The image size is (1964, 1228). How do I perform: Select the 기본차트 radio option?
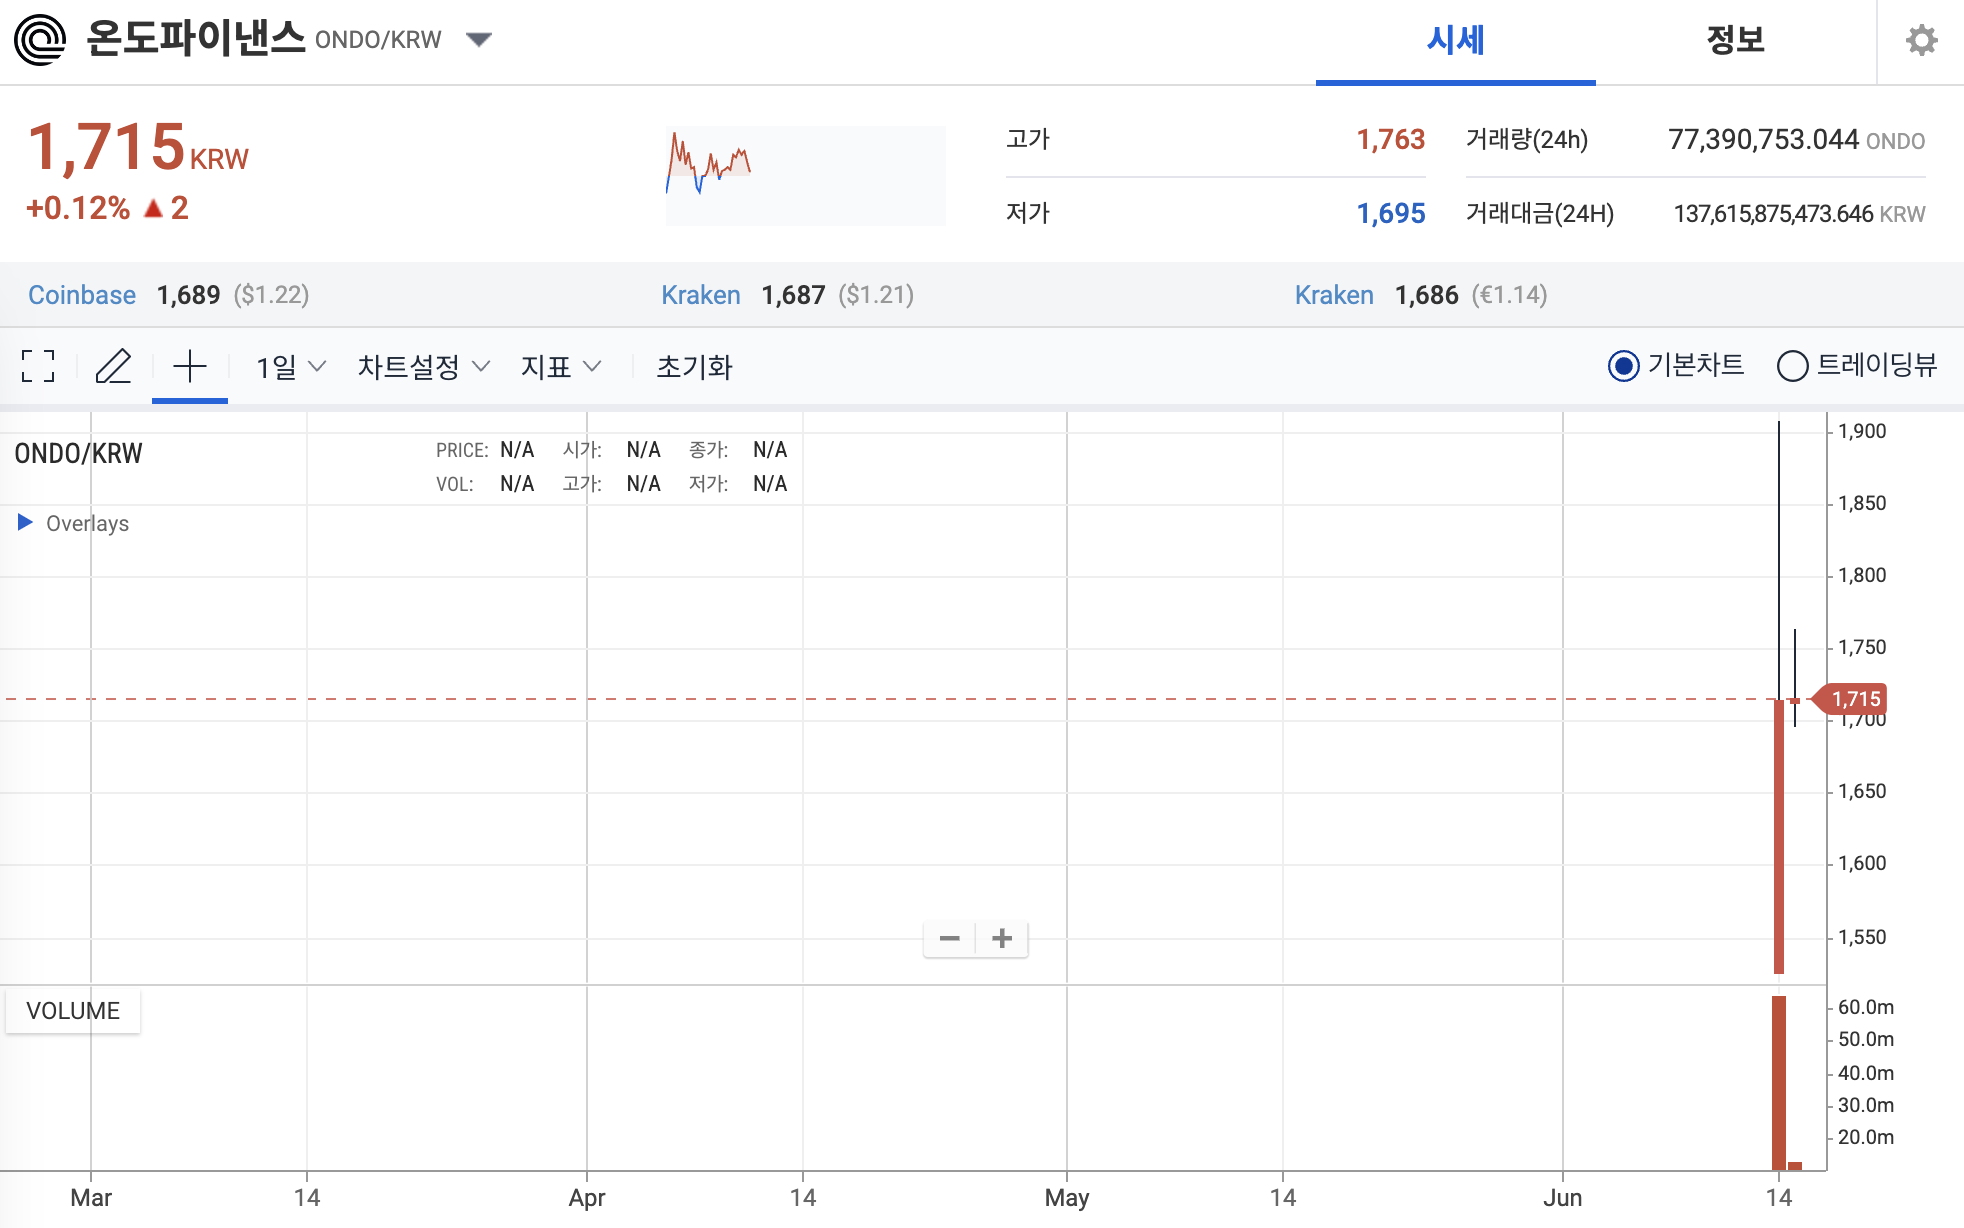[x=1676, y=366]
